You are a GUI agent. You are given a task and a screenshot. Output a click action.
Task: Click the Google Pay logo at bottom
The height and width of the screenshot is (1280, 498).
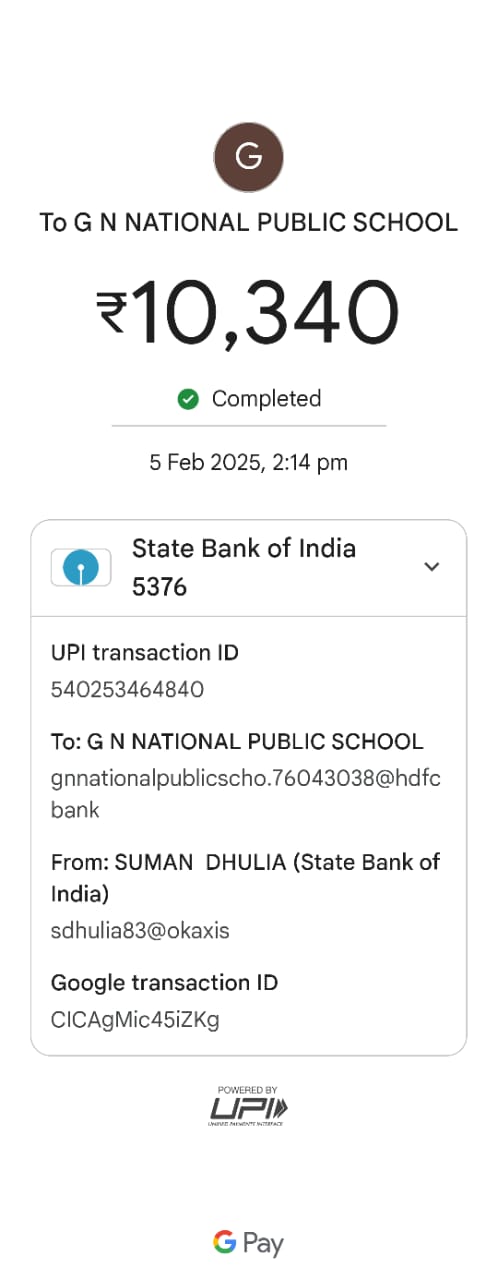click(249, 1243)
